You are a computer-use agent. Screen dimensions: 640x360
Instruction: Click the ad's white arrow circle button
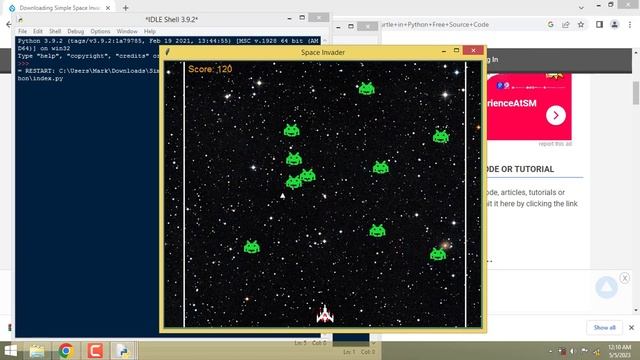pos(556,116)
